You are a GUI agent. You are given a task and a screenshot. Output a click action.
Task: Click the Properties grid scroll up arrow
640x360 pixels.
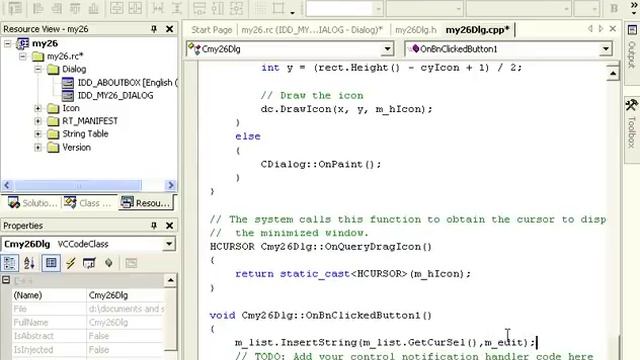pyautogui.click(x=170, y=280)
